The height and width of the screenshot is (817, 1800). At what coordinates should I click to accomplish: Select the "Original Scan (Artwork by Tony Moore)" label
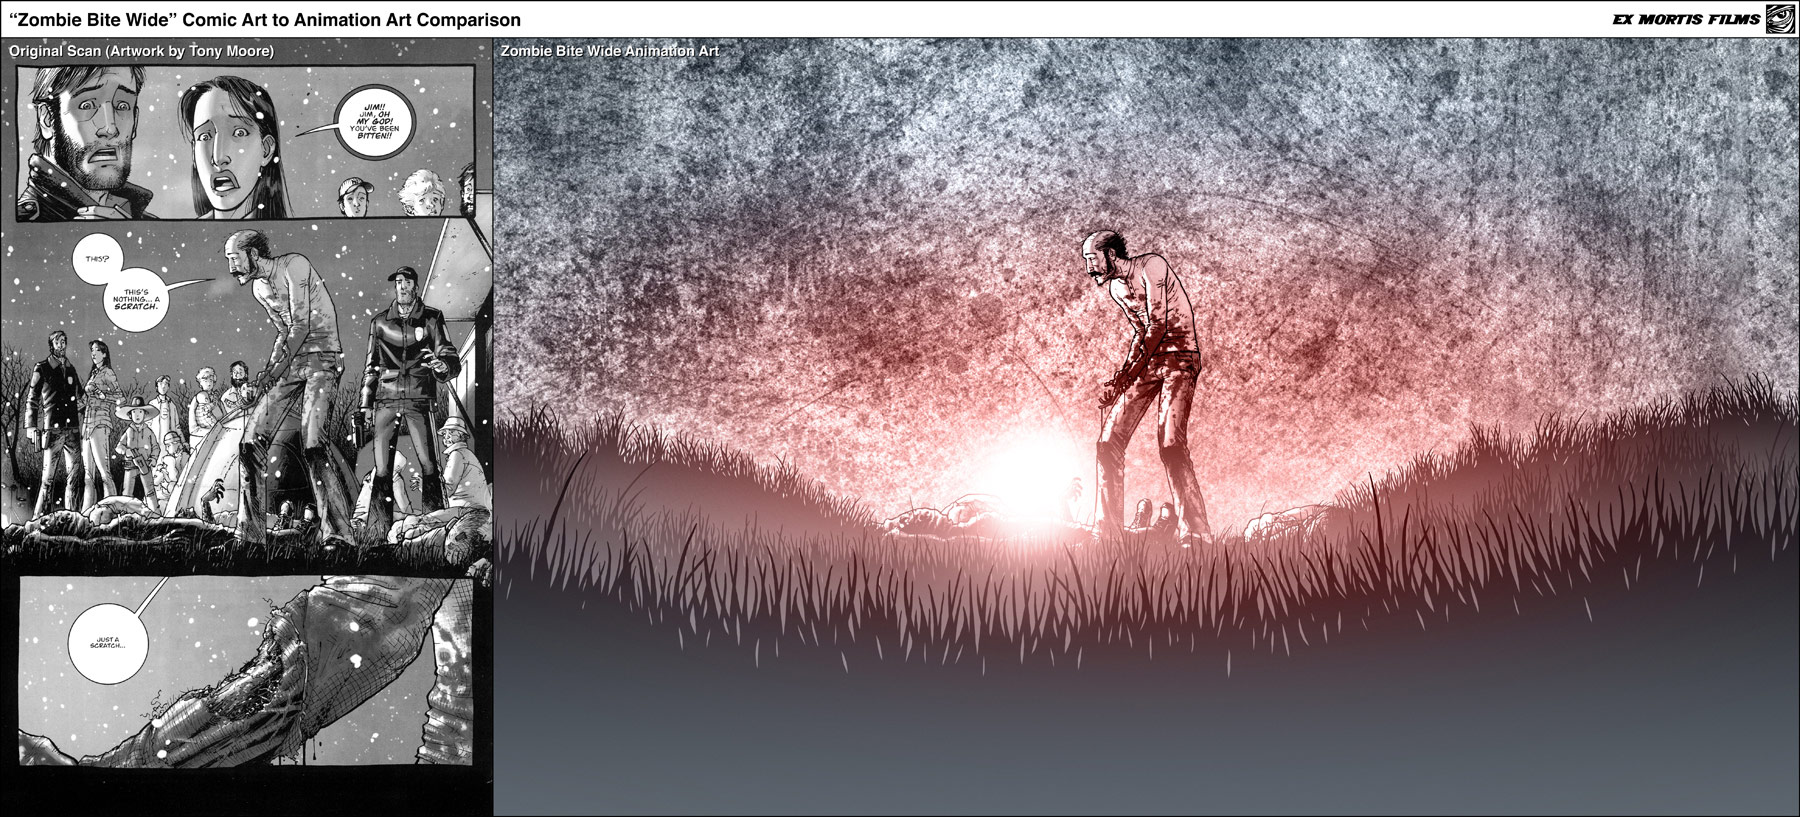(141, 51)
